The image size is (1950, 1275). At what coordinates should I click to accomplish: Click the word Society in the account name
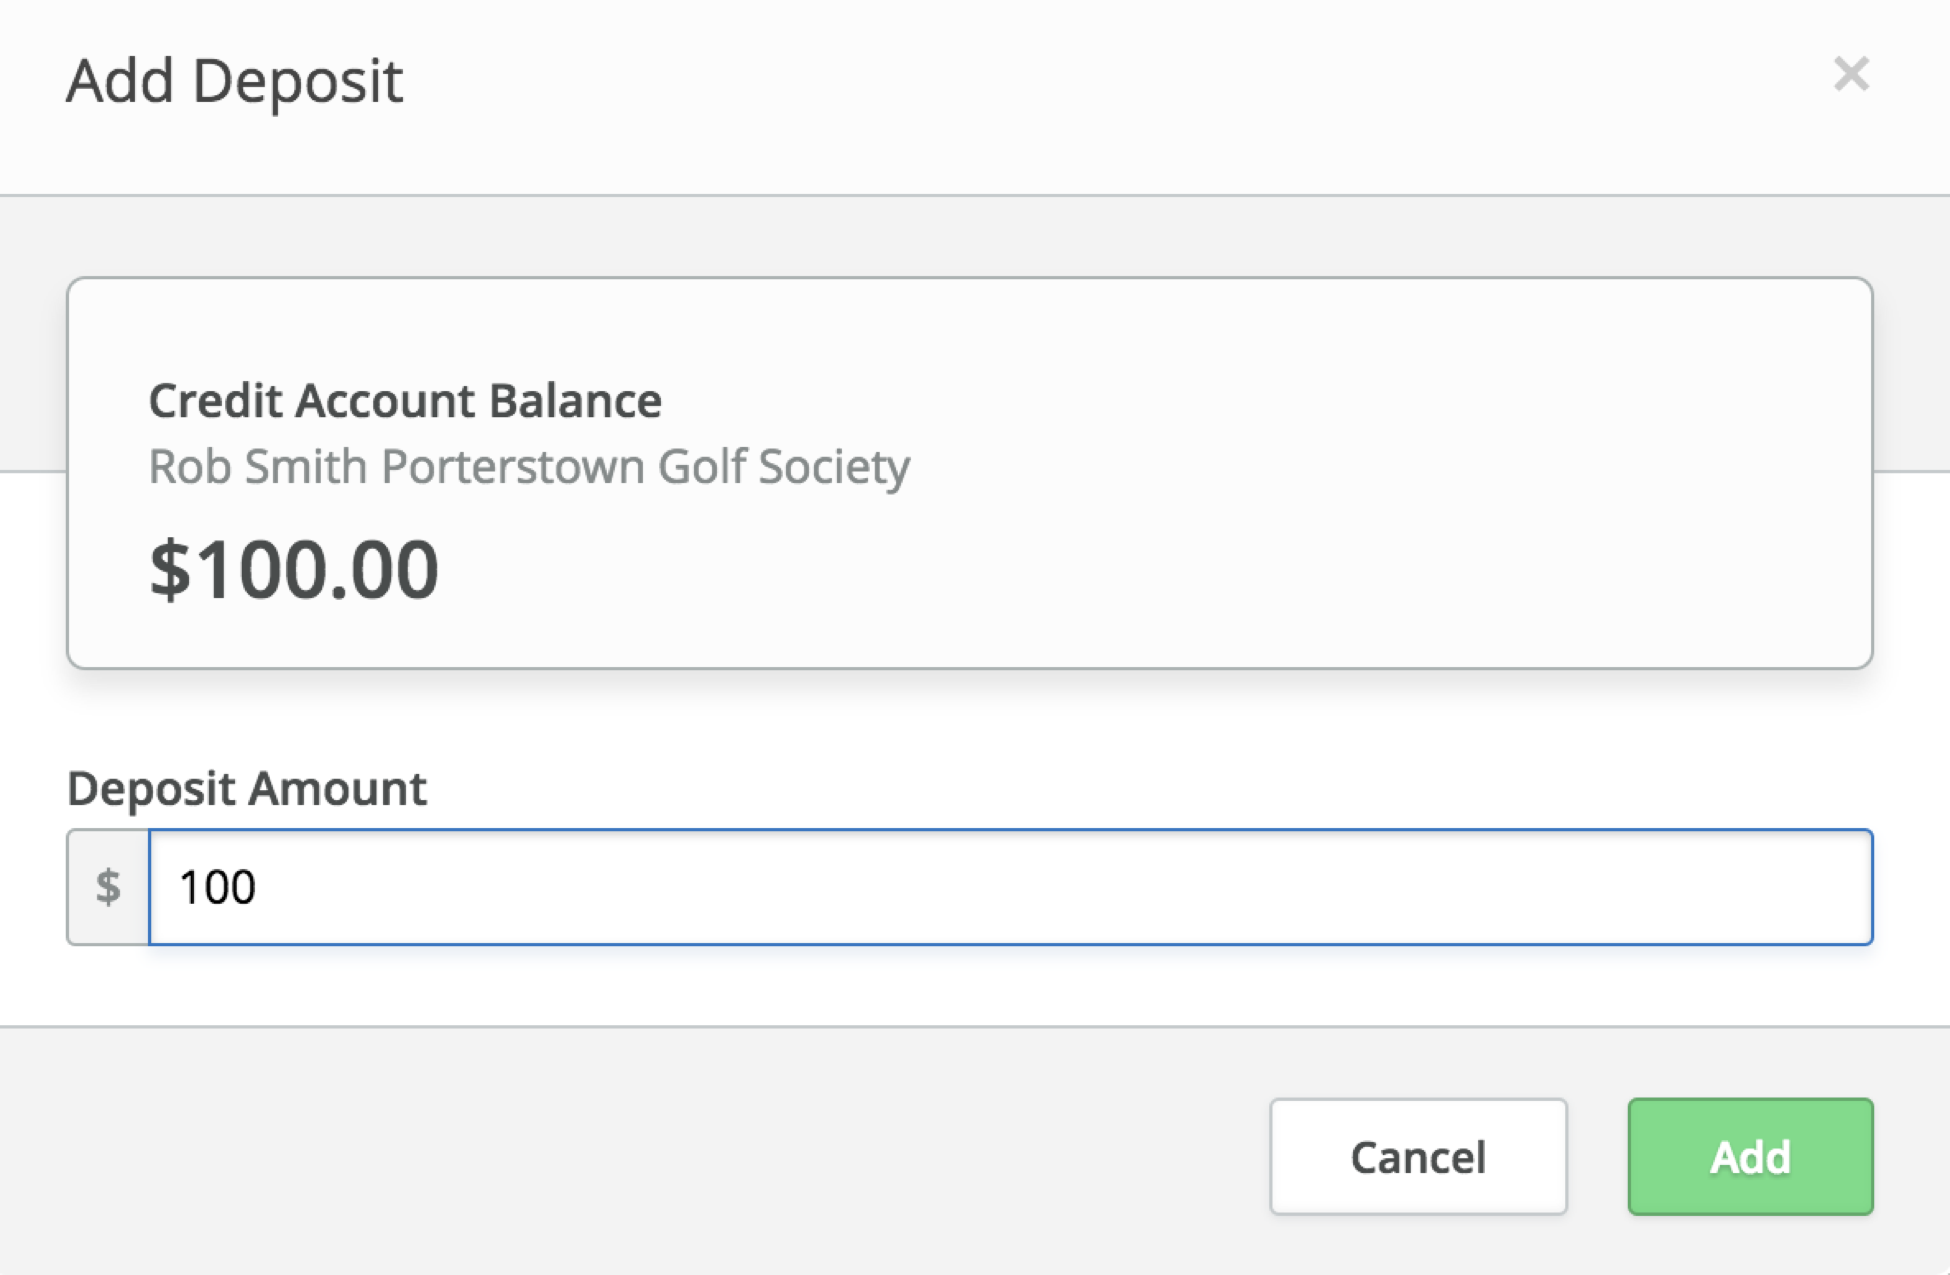(834, 466)
